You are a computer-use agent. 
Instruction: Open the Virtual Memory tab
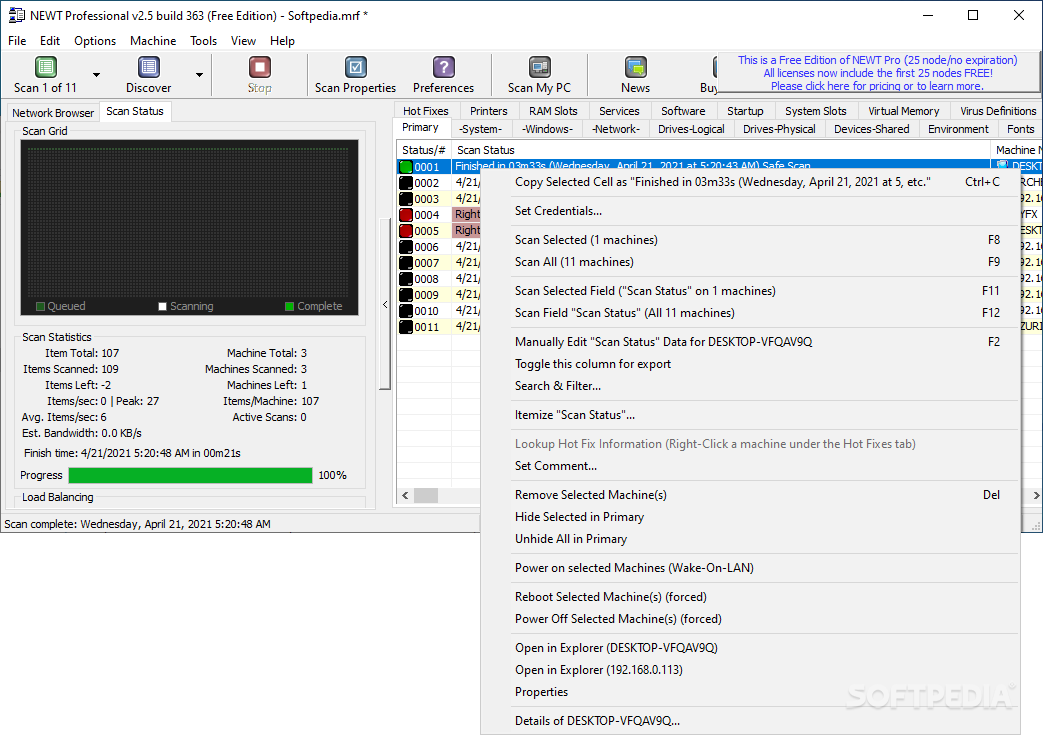(x=904, y=111)
